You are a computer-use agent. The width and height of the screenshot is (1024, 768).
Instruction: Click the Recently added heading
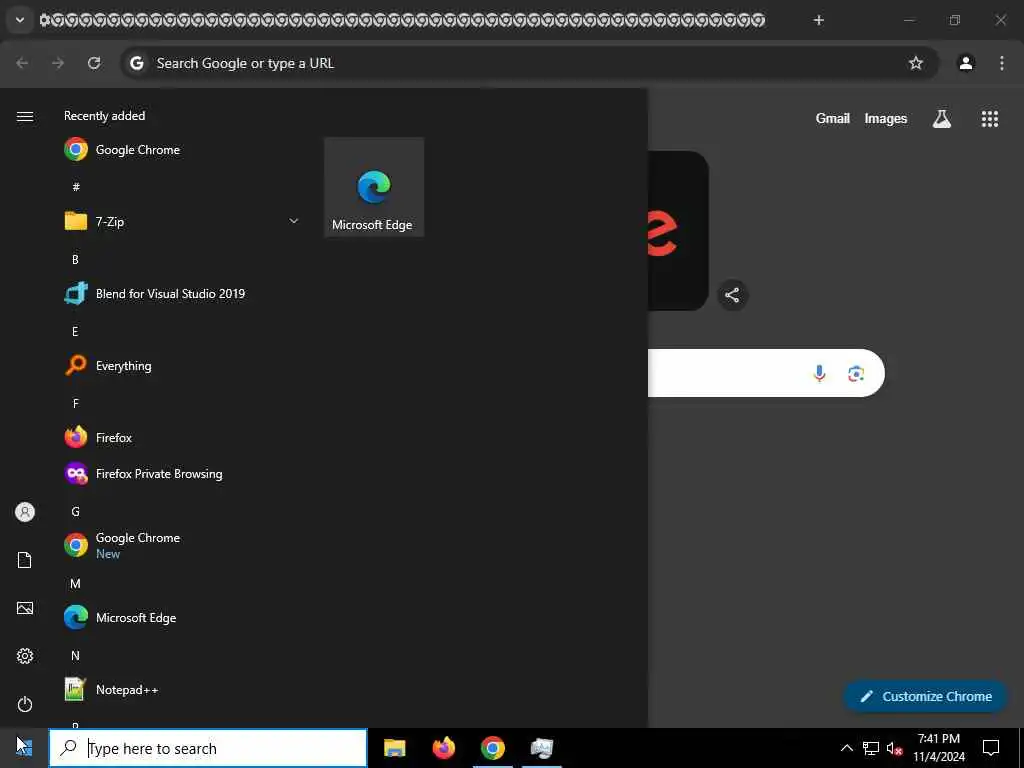click(x=104, y=116)
